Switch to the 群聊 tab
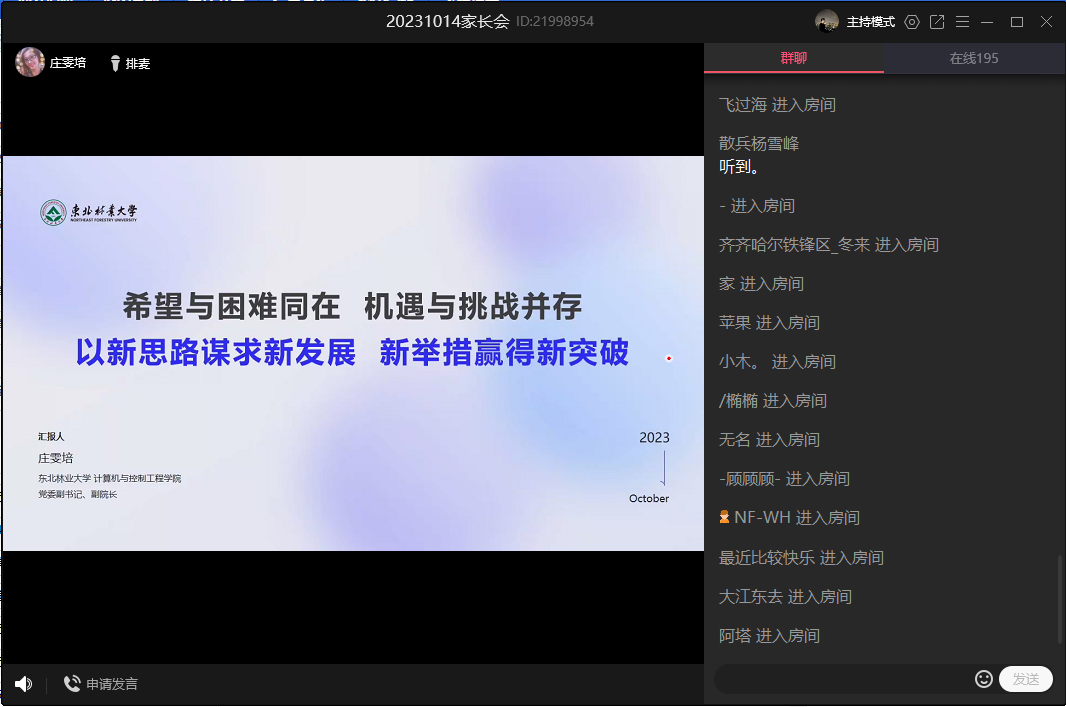This screenshot has height=707, width=1066. (794, 58)
